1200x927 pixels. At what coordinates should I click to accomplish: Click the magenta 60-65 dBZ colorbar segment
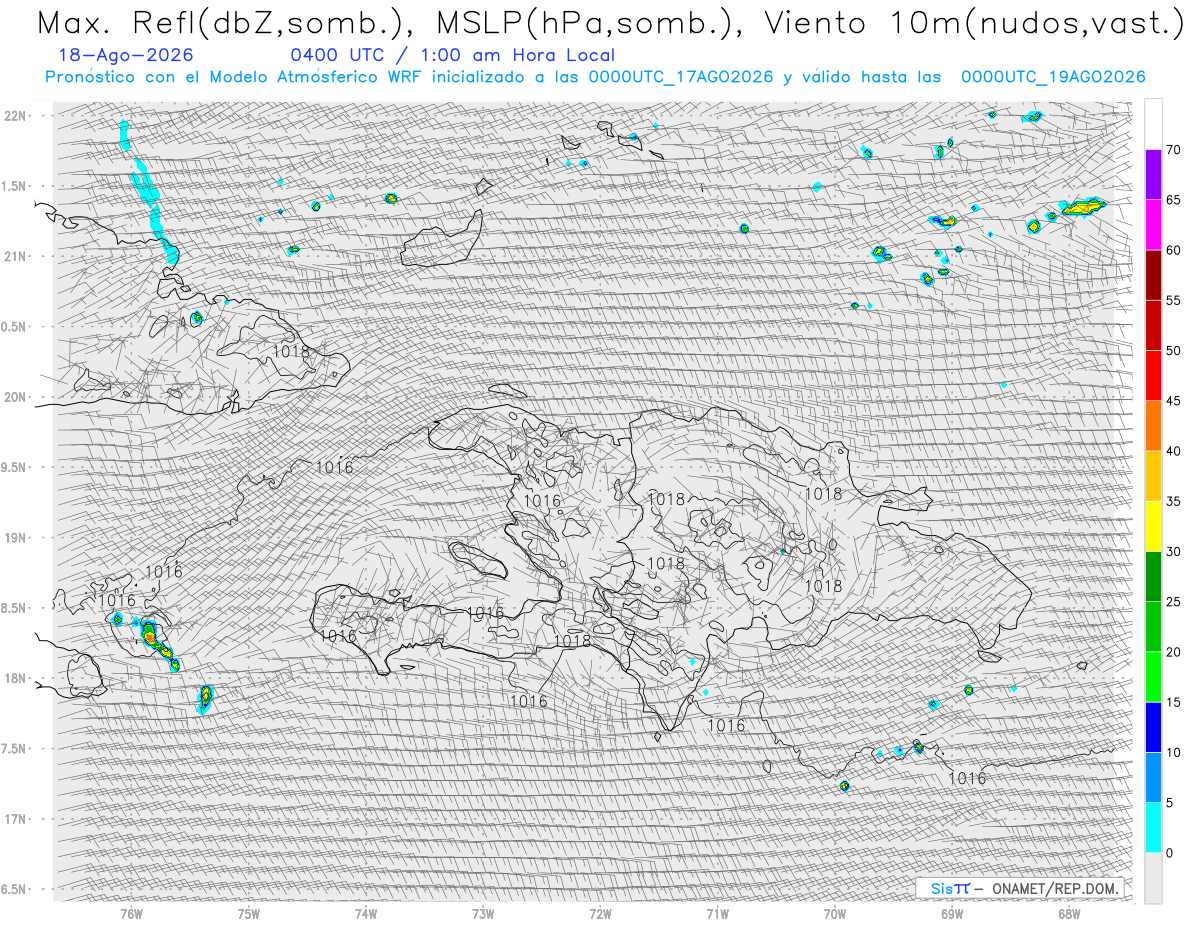(1153, 225)
